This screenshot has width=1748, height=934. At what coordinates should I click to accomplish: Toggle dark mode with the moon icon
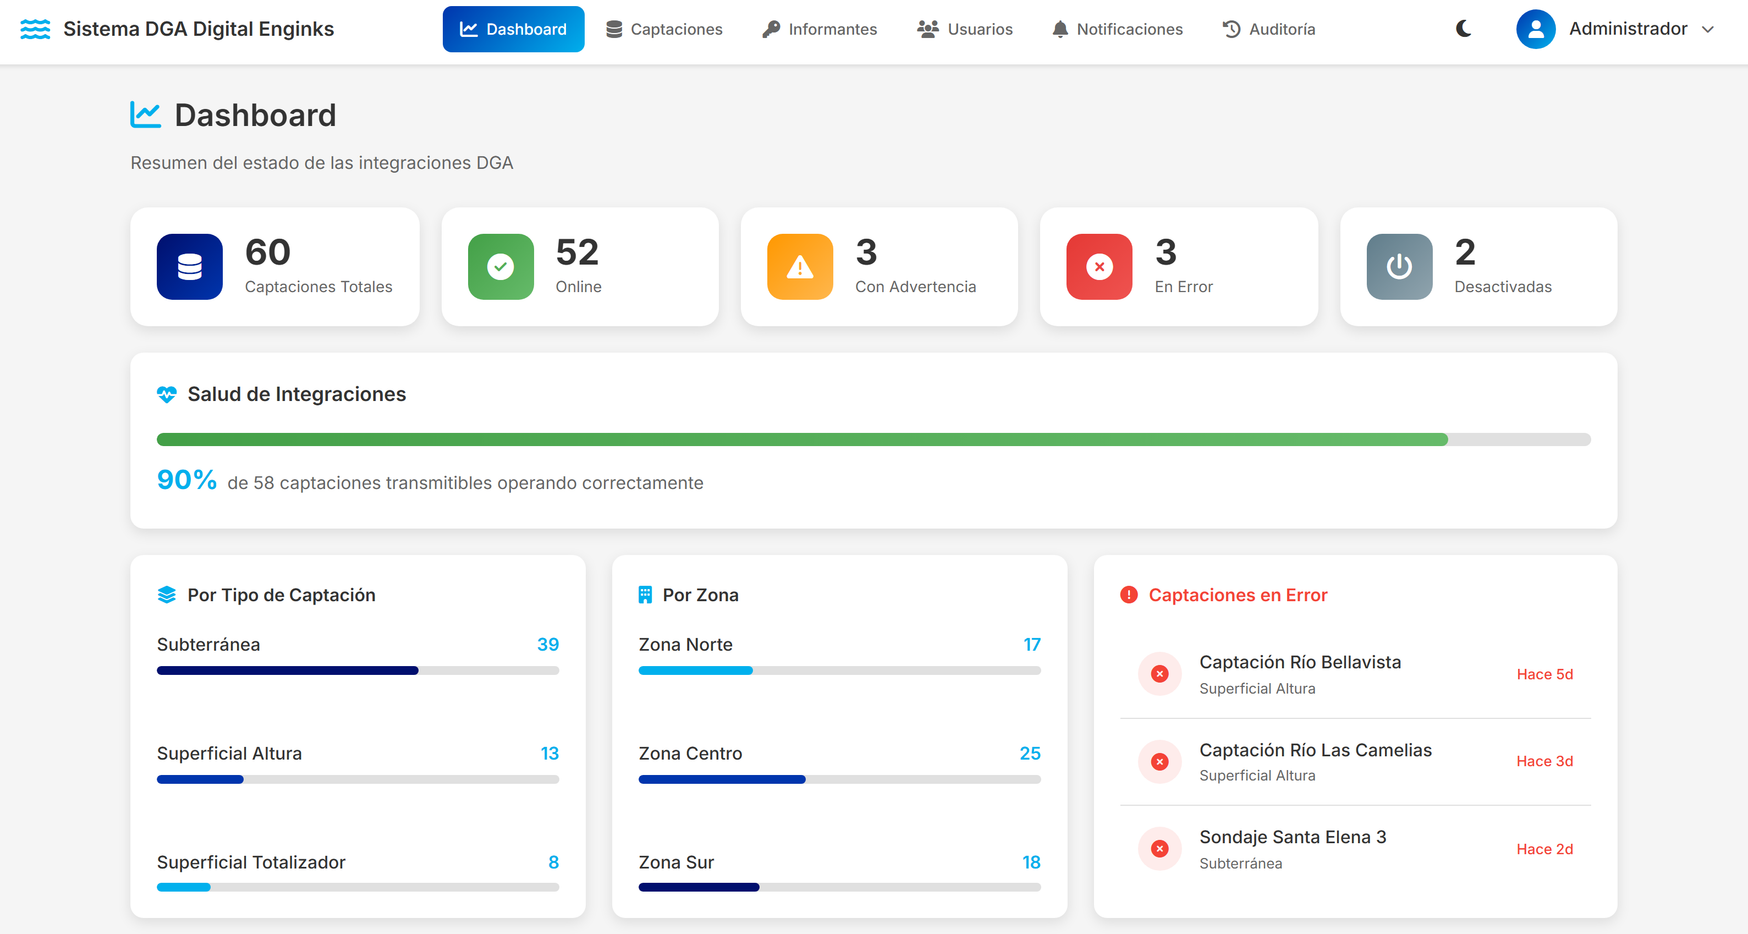(x=1463, y=29)
